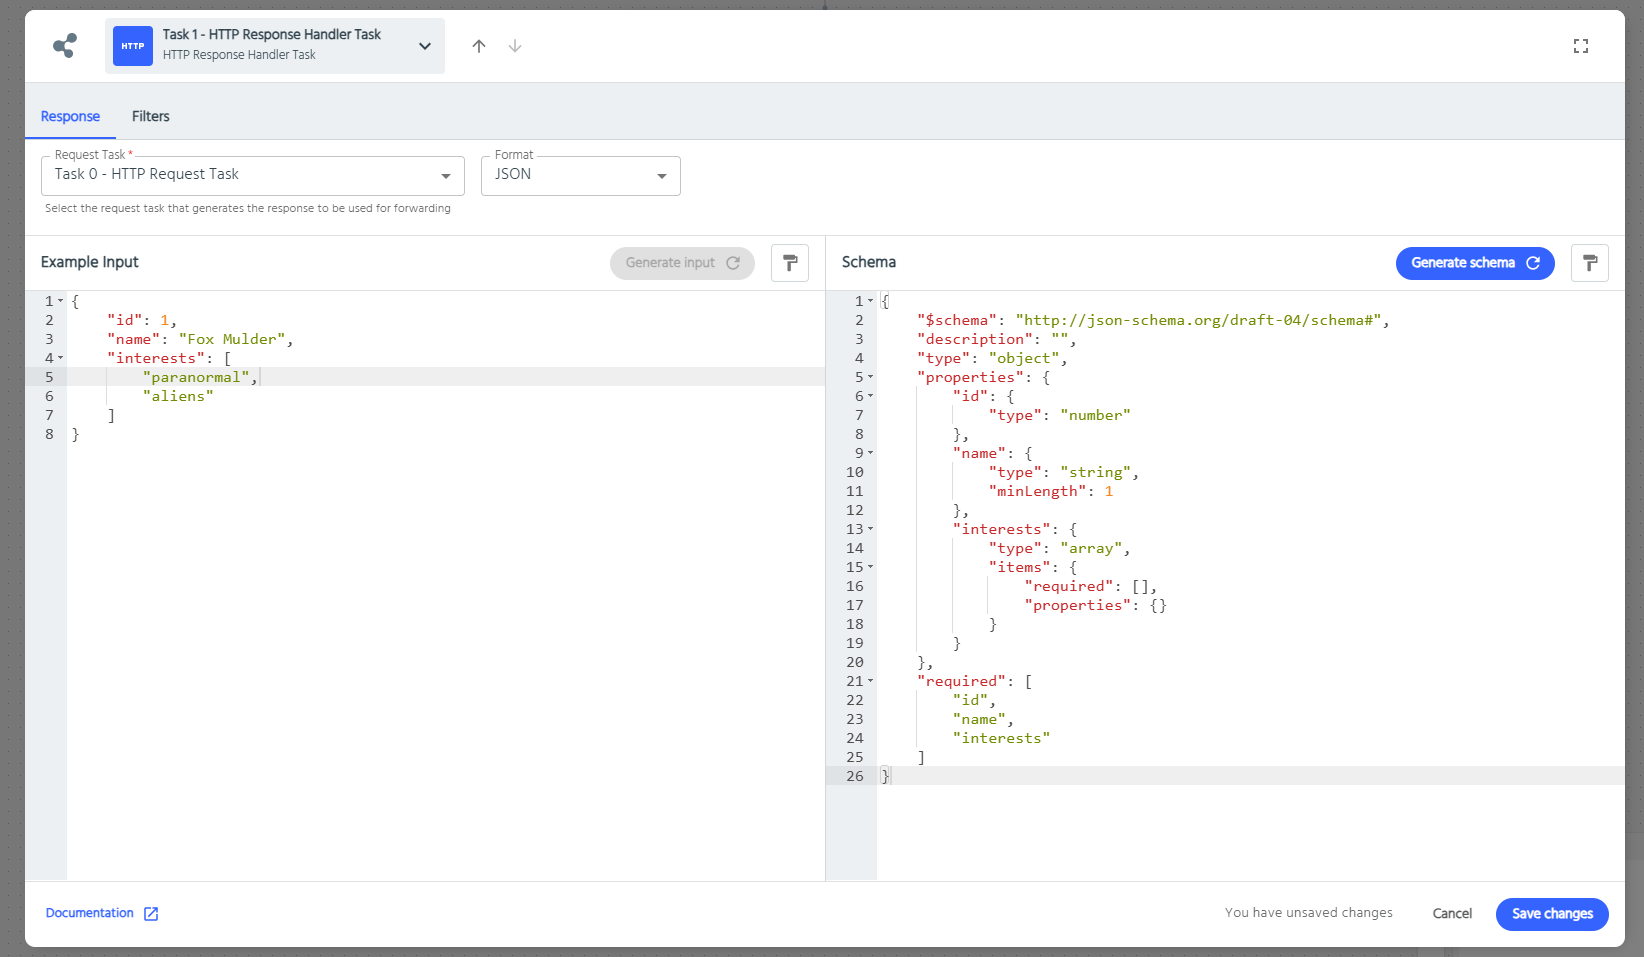Click the "Fox Mulder" value in Example Input
Image resolution: width=1644 pixels, height=957 pixels.
pyautogui.click(x=232, y=339)
